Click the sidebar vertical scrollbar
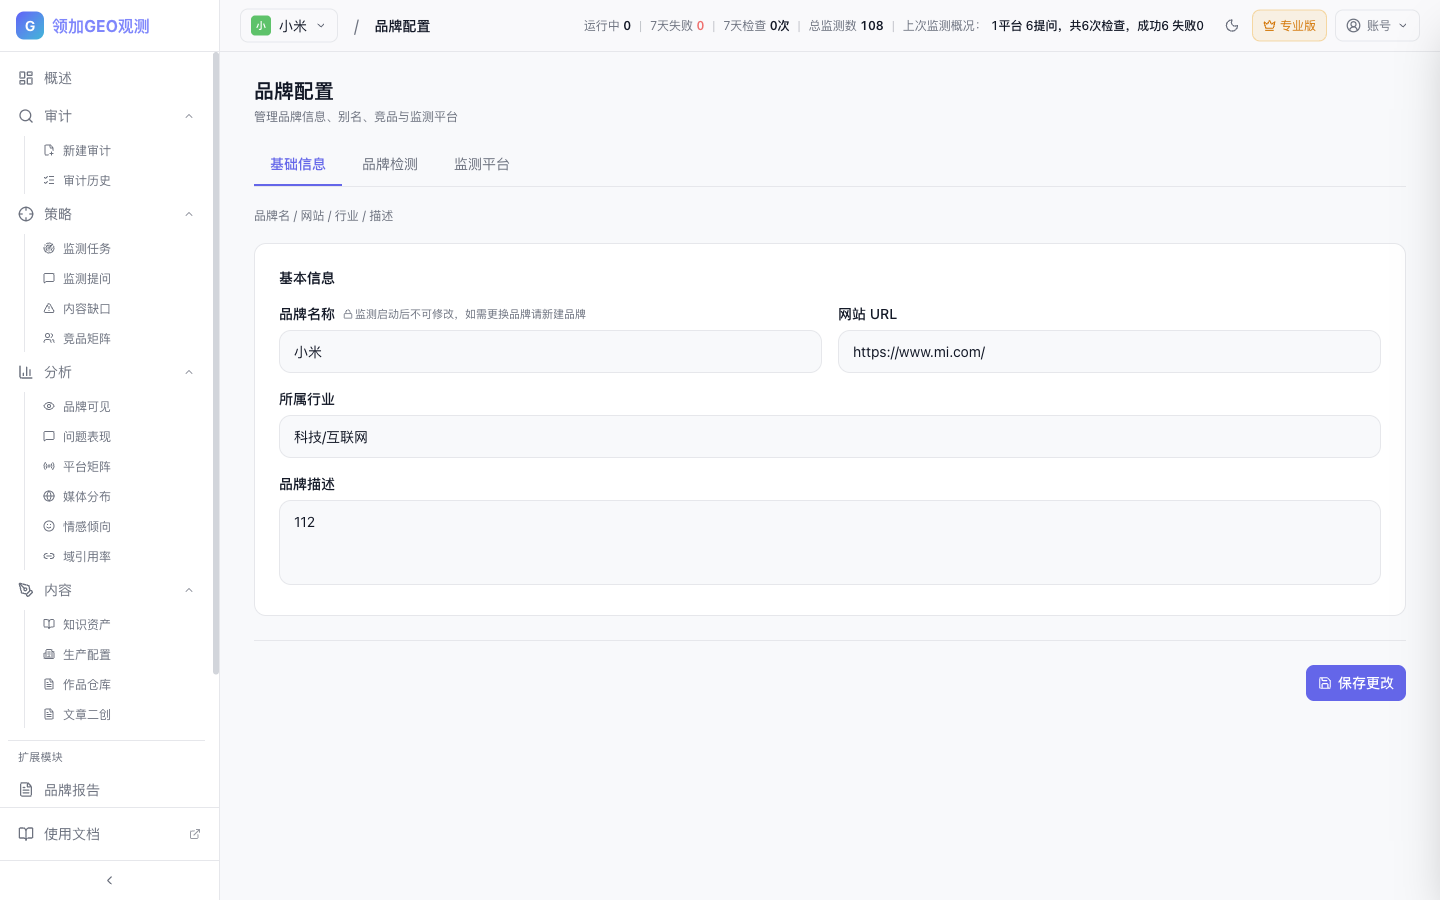 tap(216, 364)
